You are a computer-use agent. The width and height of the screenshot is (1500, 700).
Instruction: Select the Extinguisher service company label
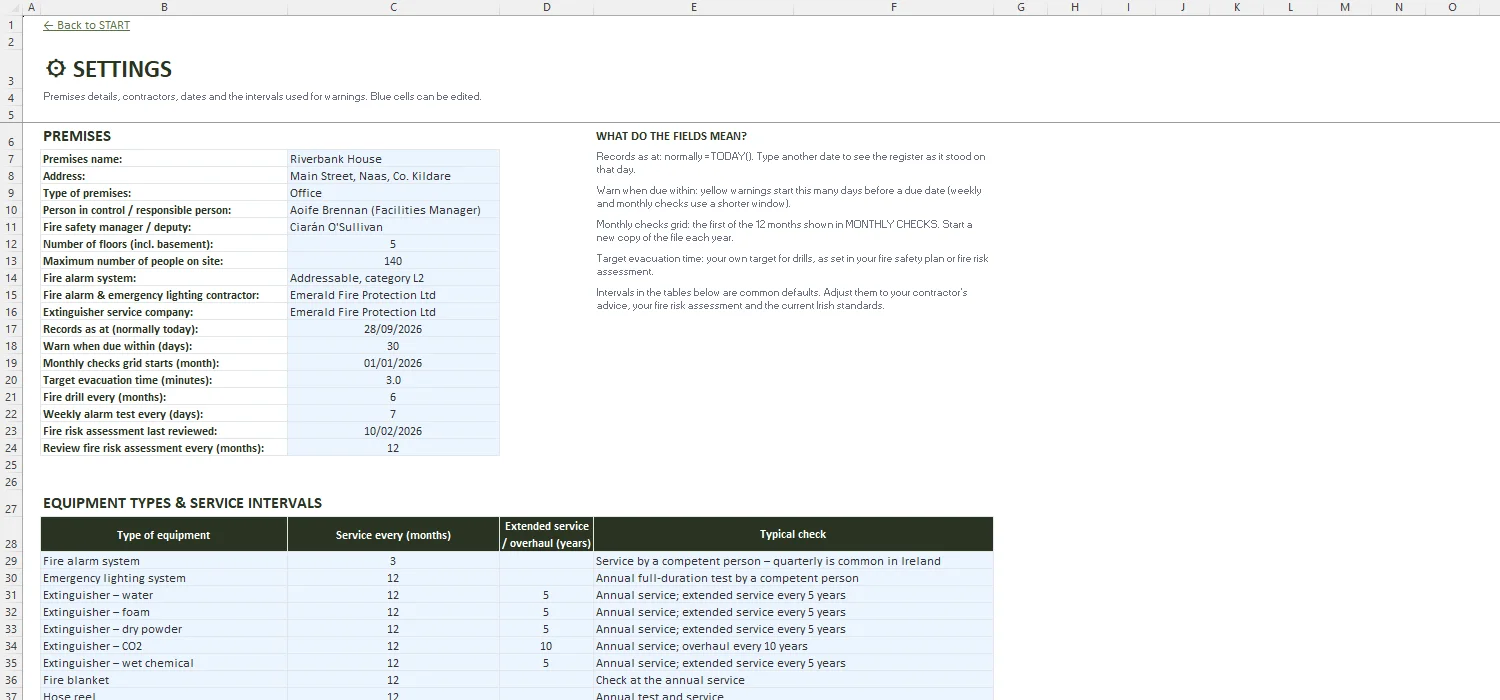pos(164,312)
